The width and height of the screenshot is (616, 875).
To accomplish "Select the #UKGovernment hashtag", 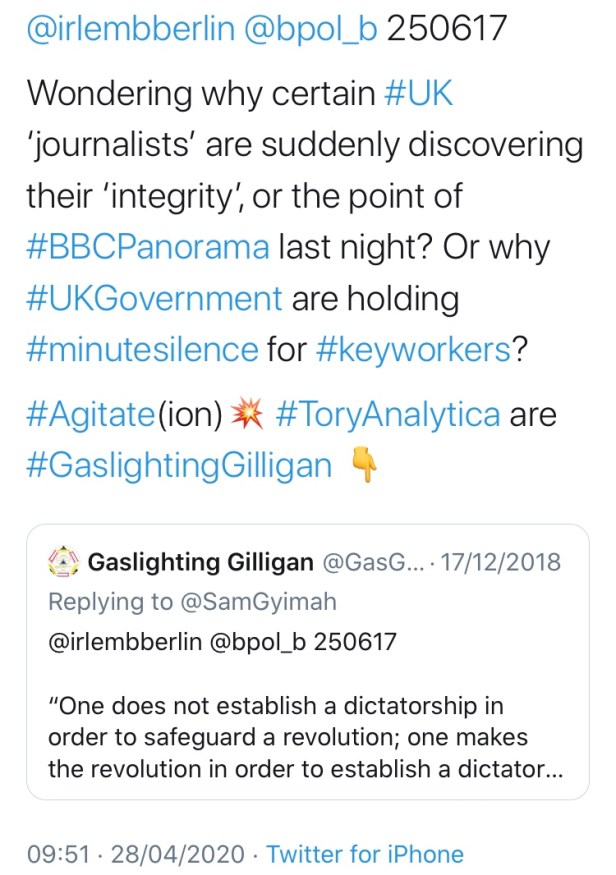I will (x=154, y=298).
